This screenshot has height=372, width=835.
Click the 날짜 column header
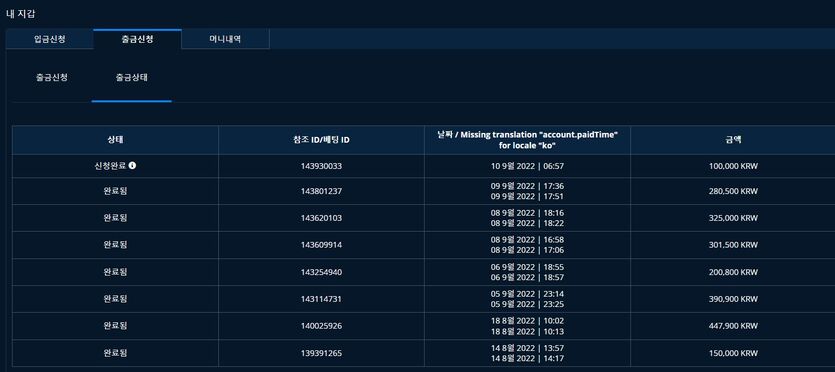(527, 140)
